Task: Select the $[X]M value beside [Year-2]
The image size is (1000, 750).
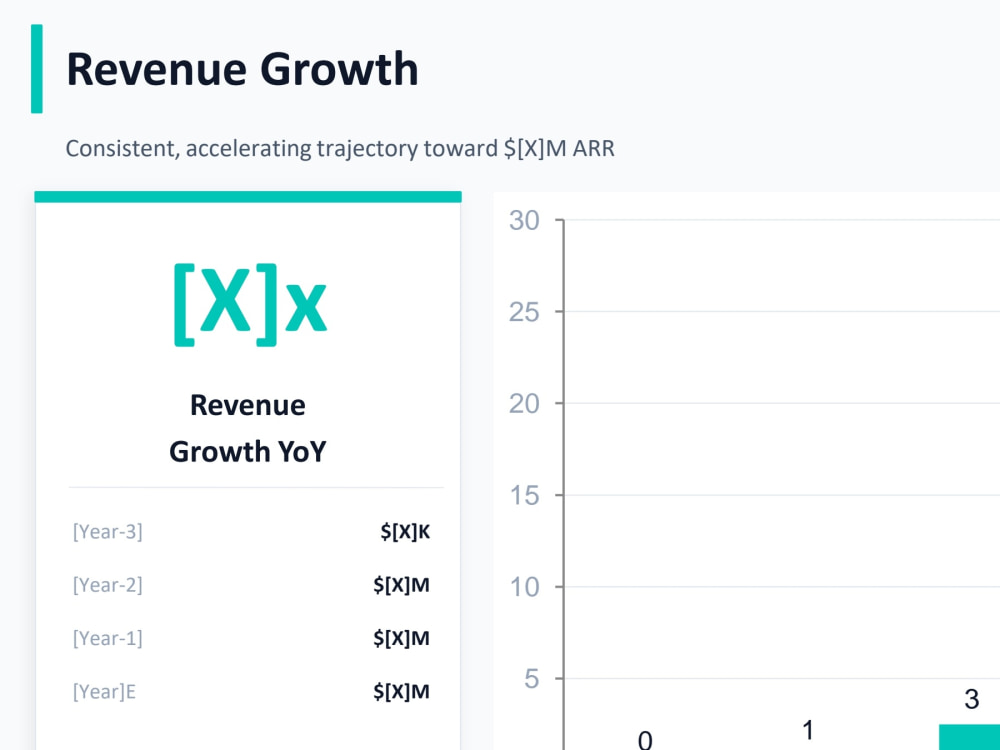Action: click(x=401, y=585)
